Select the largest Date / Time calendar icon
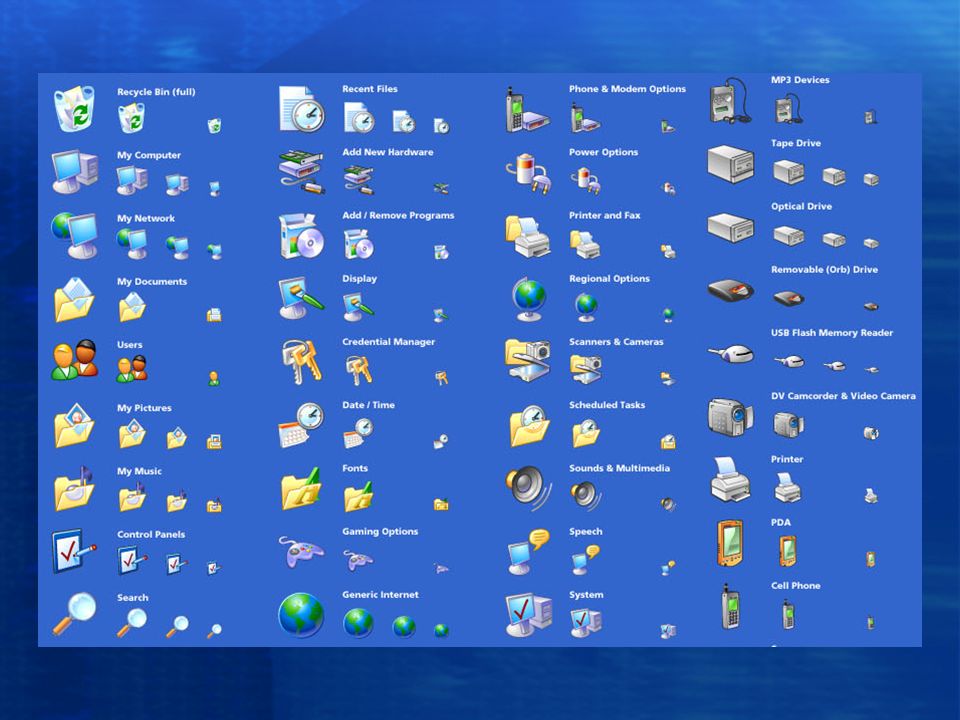The image size is (960, 720). [302, 426]
